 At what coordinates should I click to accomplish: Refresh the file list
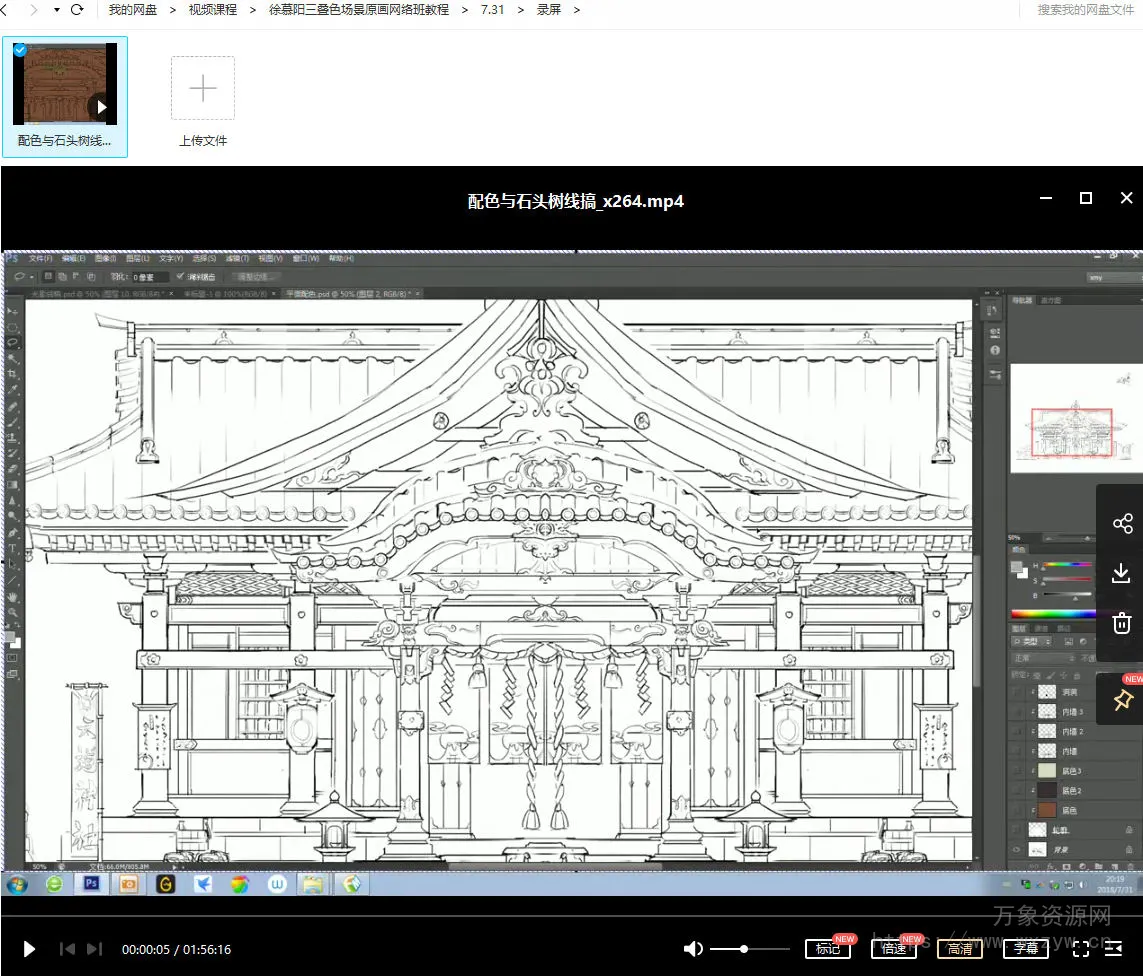pos(77,10)
